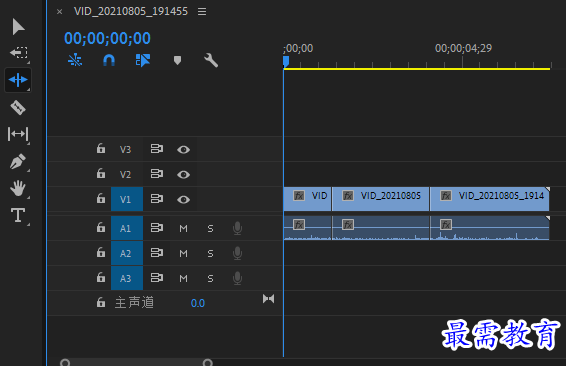Hide track V3 output eye
This screenshot has height=366, width=566.
pyautogui.click(x=183, y=149)
